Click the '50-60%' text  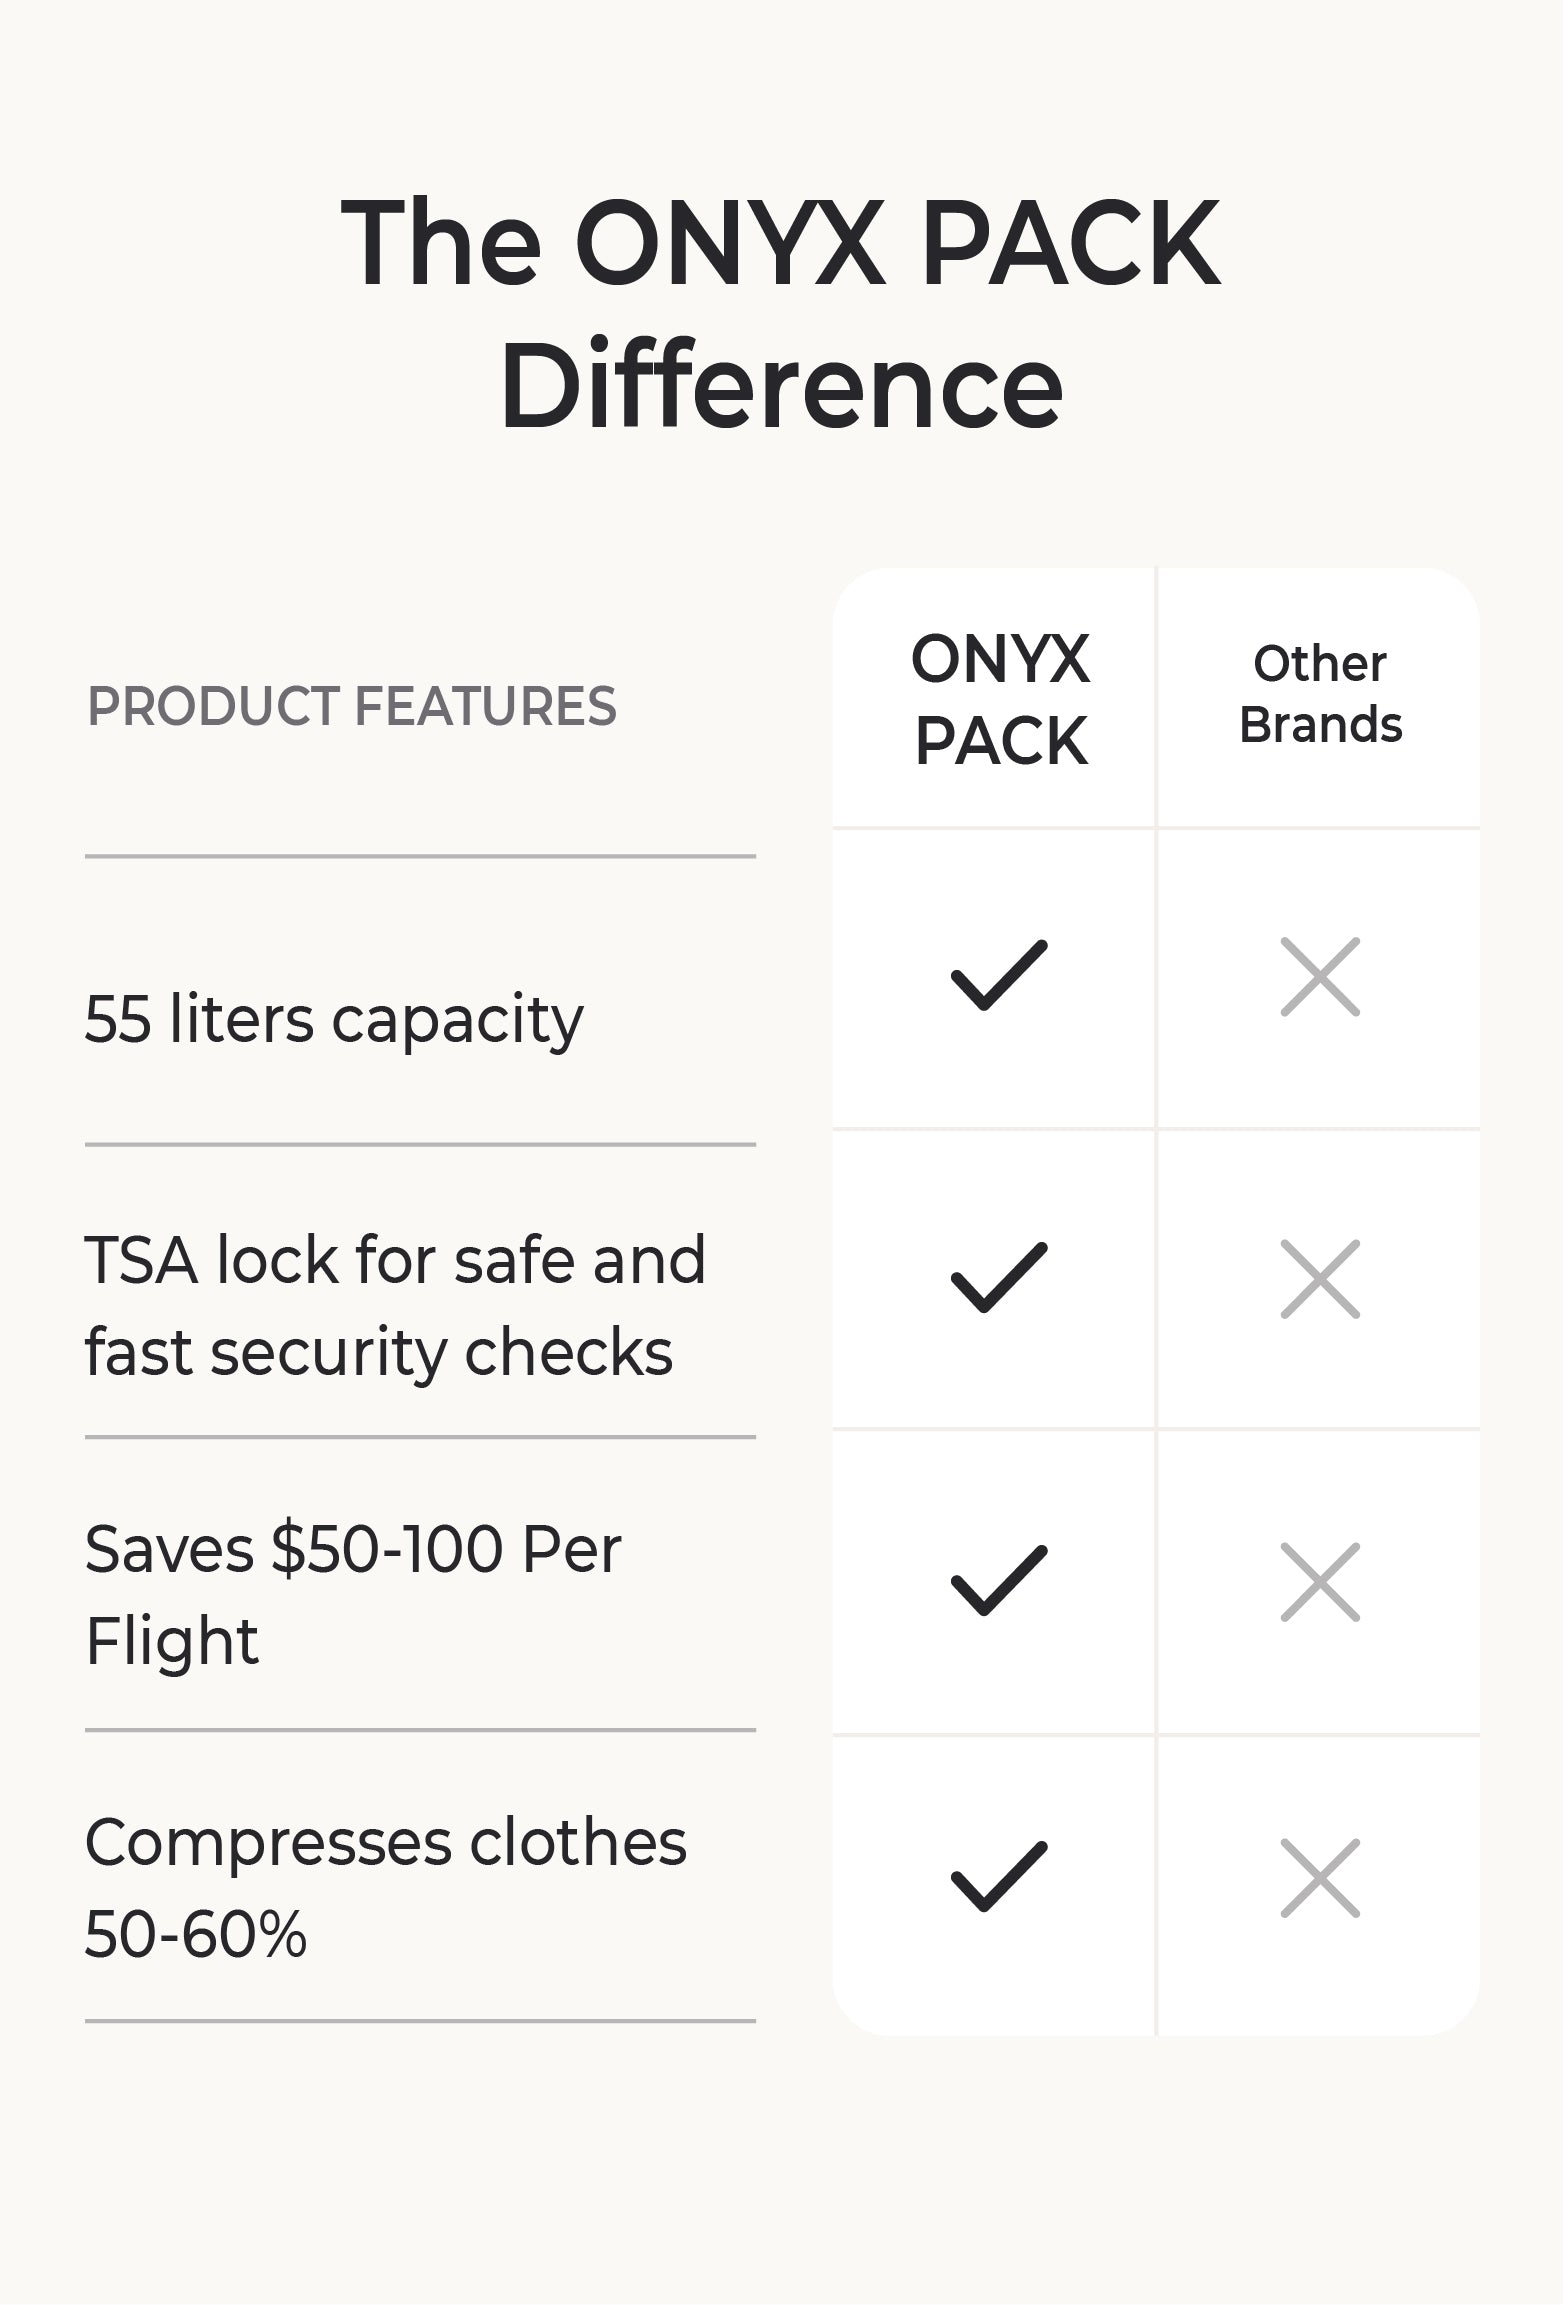(x=196, y=1934)
